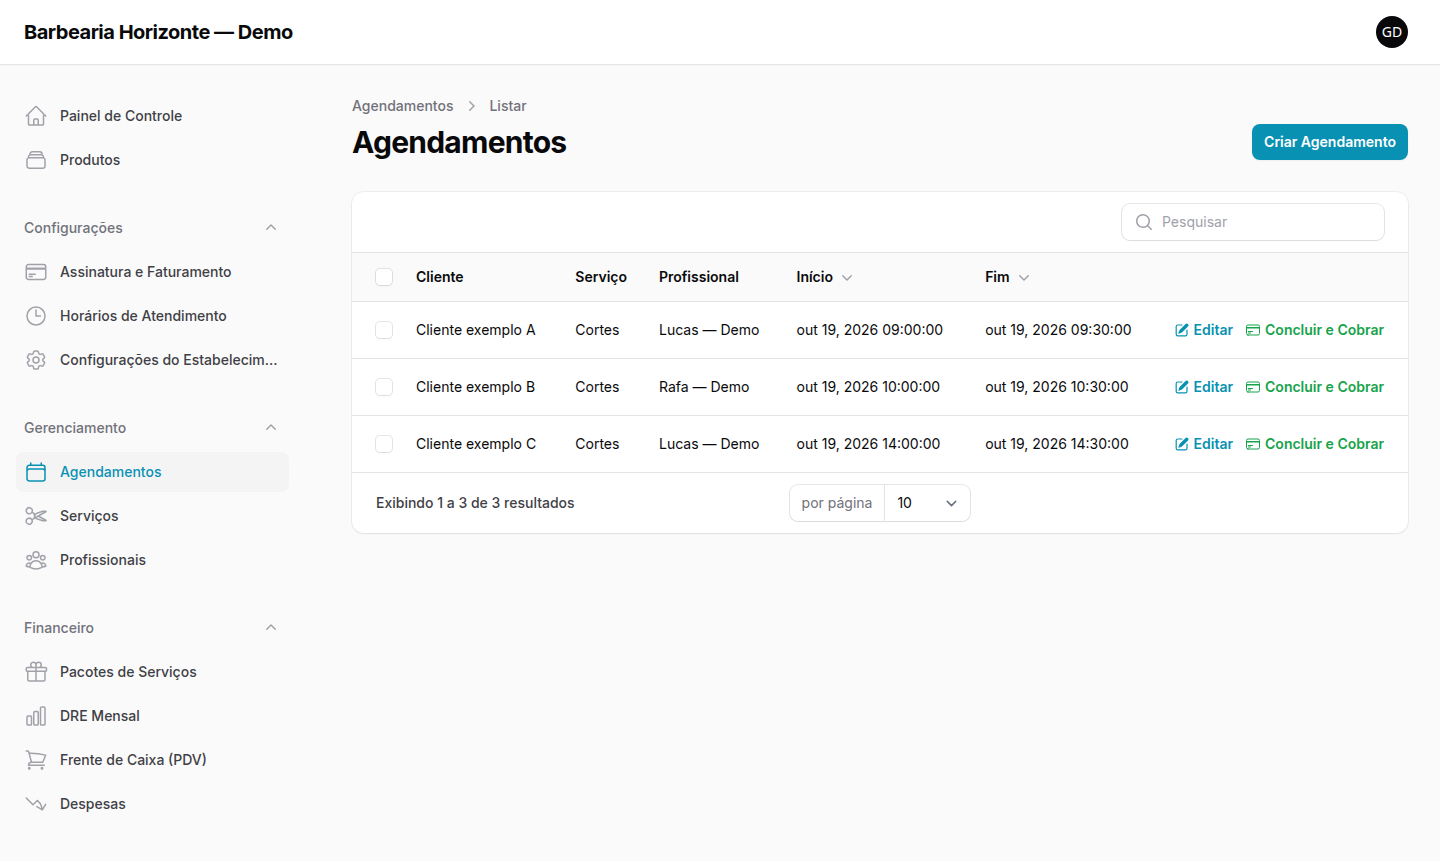Viewport: 1440px width, 861px height.
Task: Click Concluir e Cobrar for Cliente exemplo A
Action: [x=1315, y=330]
